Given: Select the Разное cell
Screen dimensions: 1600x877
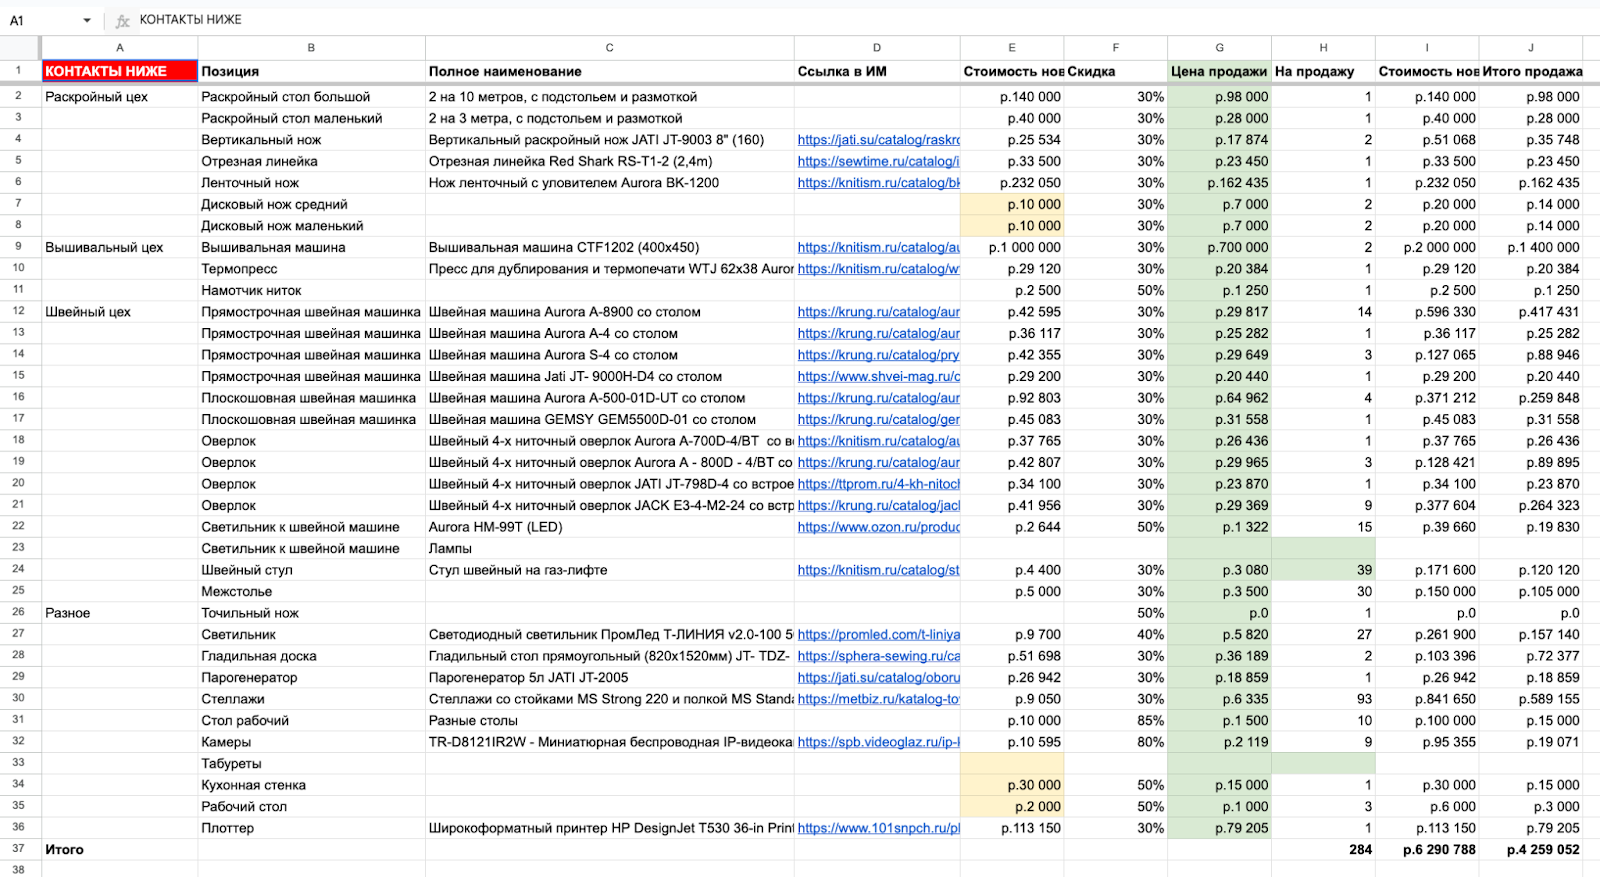Looking at the screenshot, I should (120, 613).
